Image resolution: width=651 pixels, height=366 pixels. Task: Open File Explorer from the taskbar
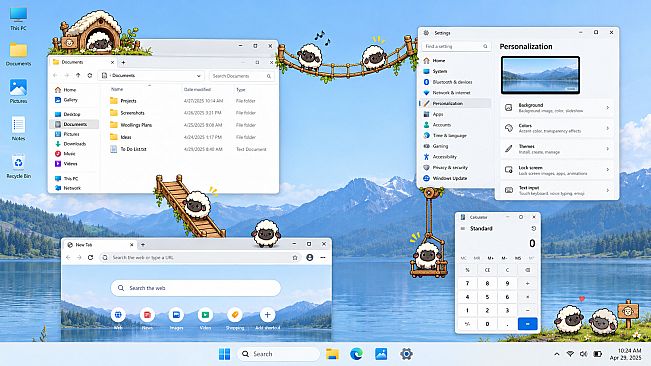(332, 354)
